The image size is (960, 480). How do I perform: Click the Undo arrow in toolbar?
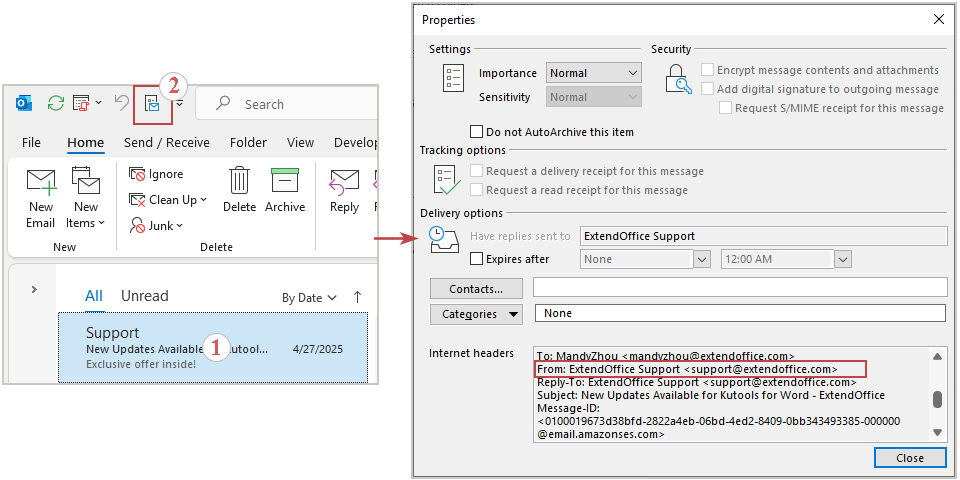121,103
